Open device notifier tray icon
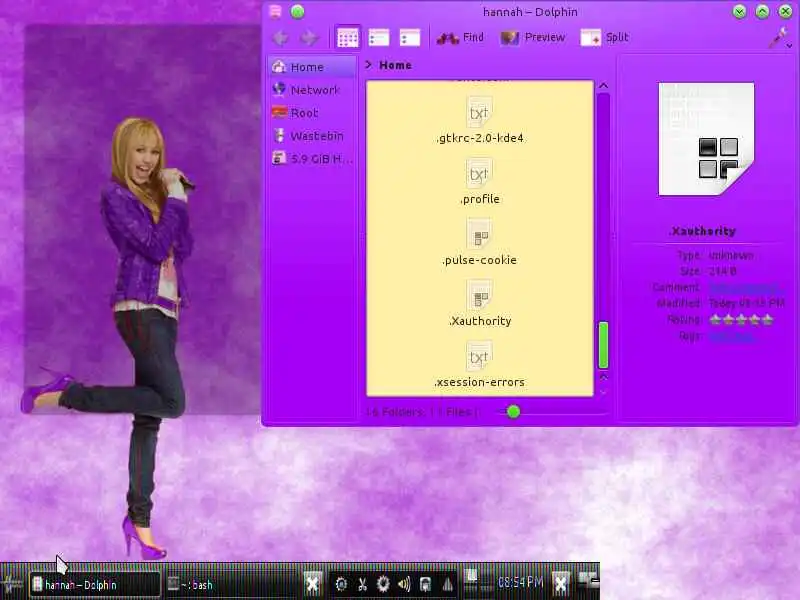The height and width of the screenshot is (600, 800). (425, 584)
